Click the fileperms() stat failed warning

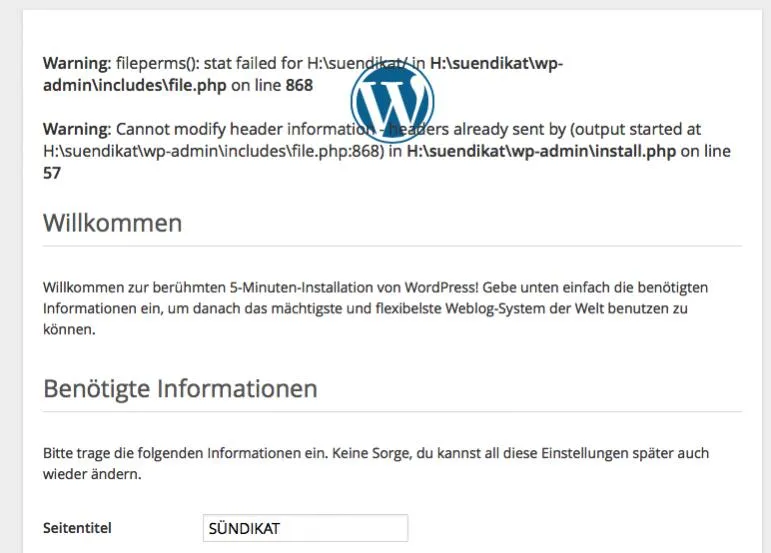pyautogui.click(x=303, y=74)
